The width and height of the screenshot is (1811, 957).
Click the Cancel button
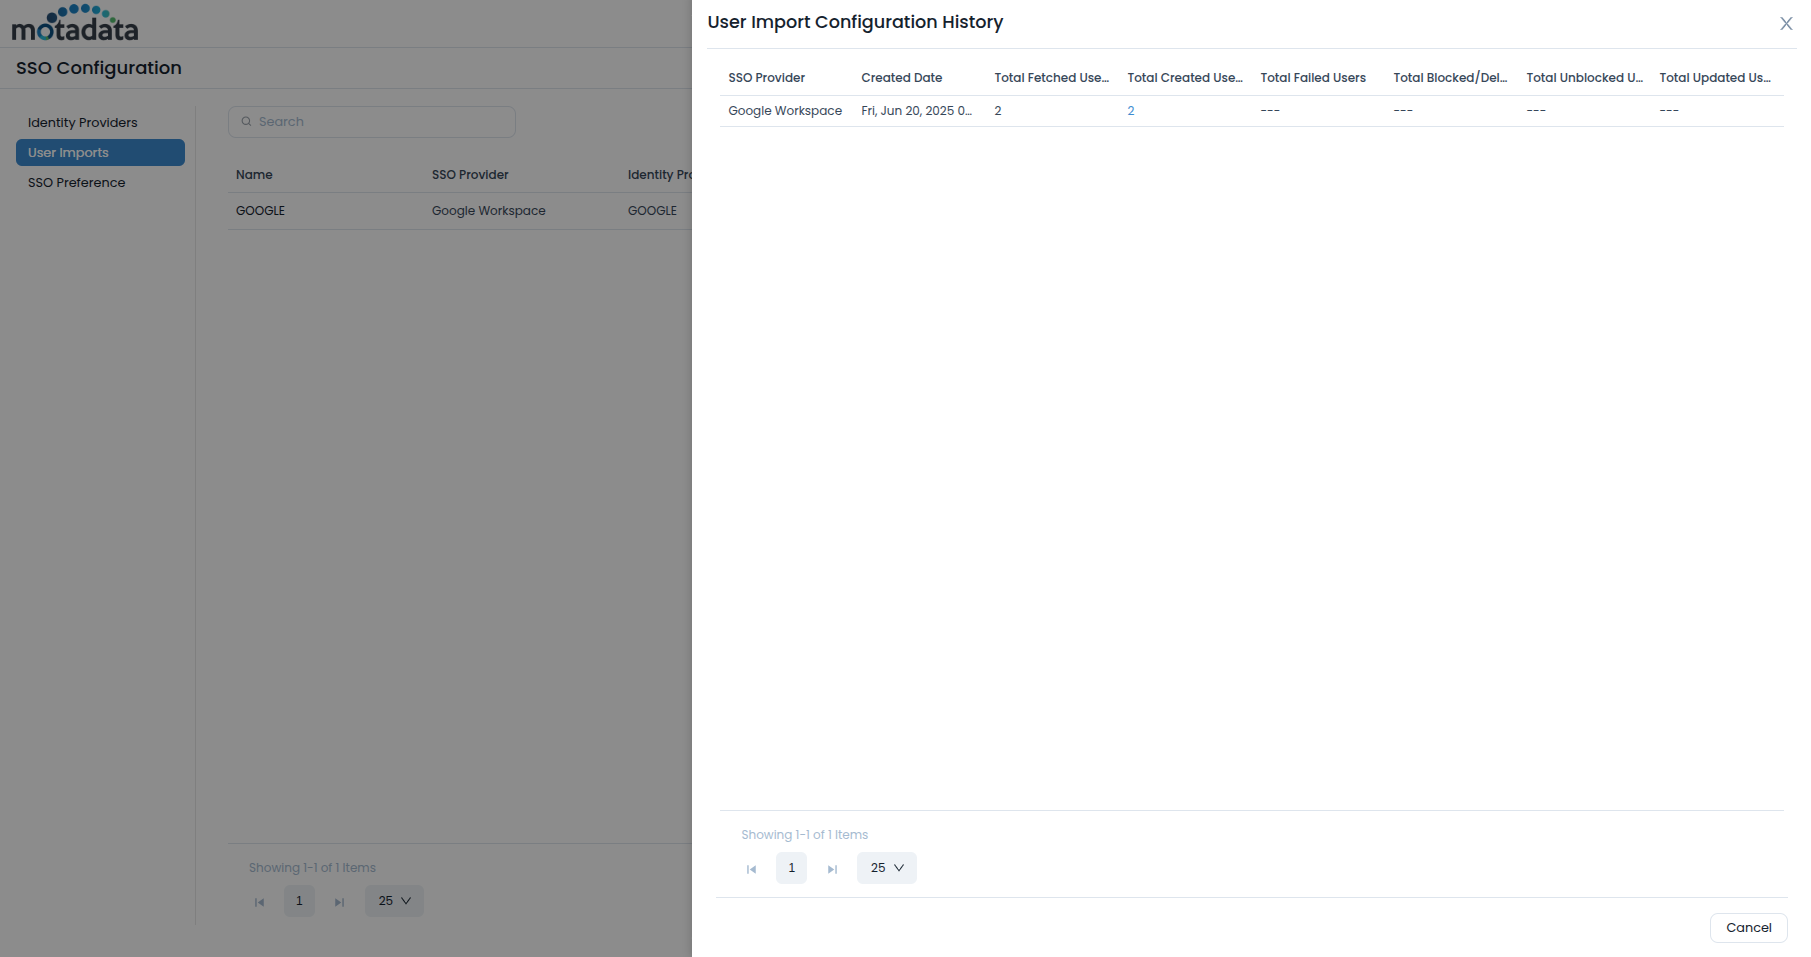tap(1747, 928)
